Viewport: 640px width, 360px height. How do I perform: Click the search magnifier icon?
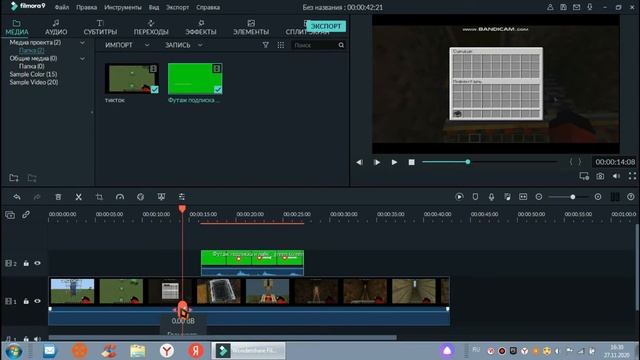click(341, 45)
